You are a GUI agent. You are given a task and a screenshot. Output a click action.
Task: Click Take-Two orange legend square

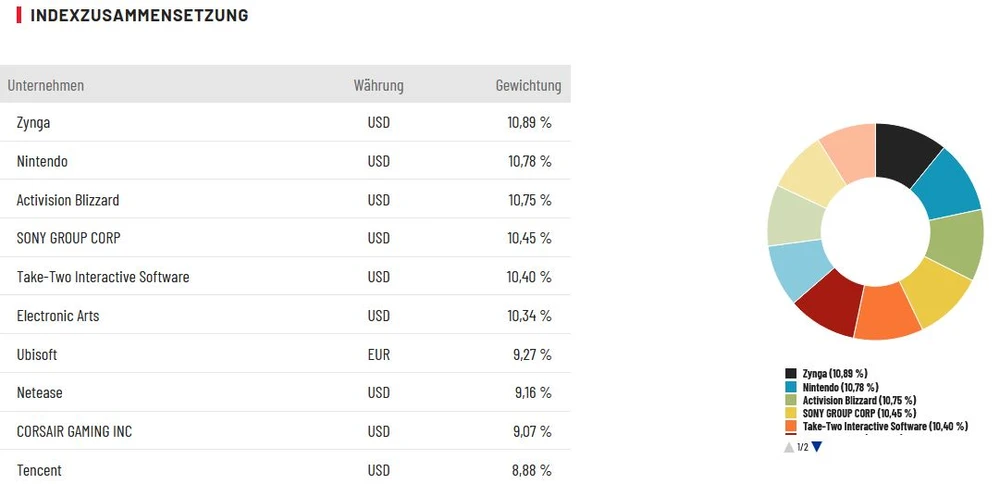coord(791,426)
